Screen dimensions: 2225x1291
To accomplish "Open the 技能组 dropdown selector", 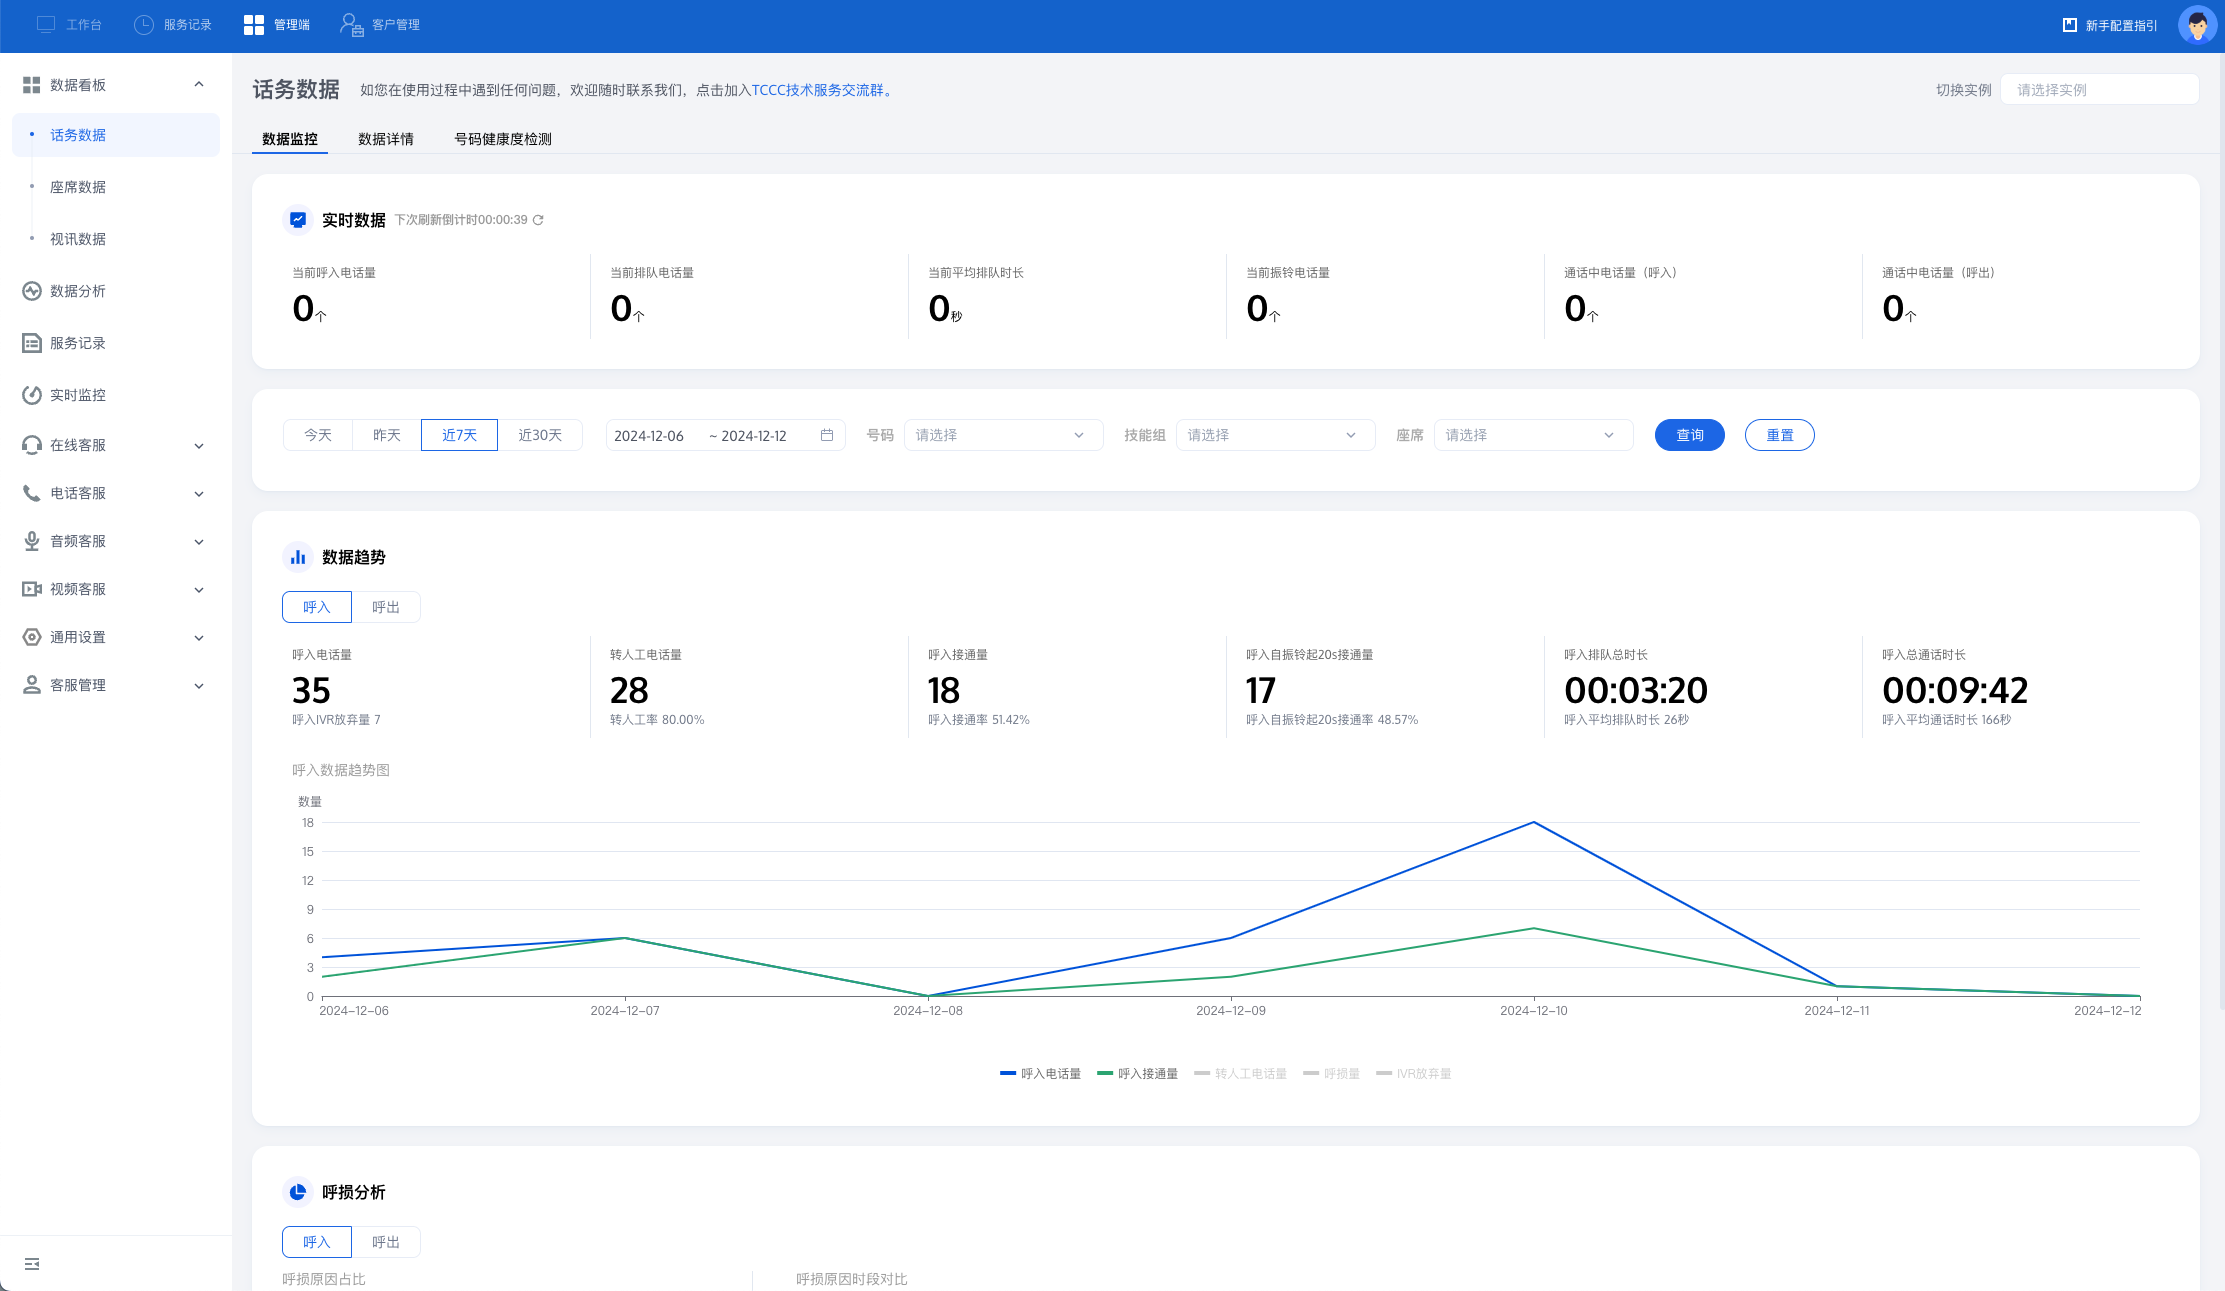I will click(x=1274, y=435).
